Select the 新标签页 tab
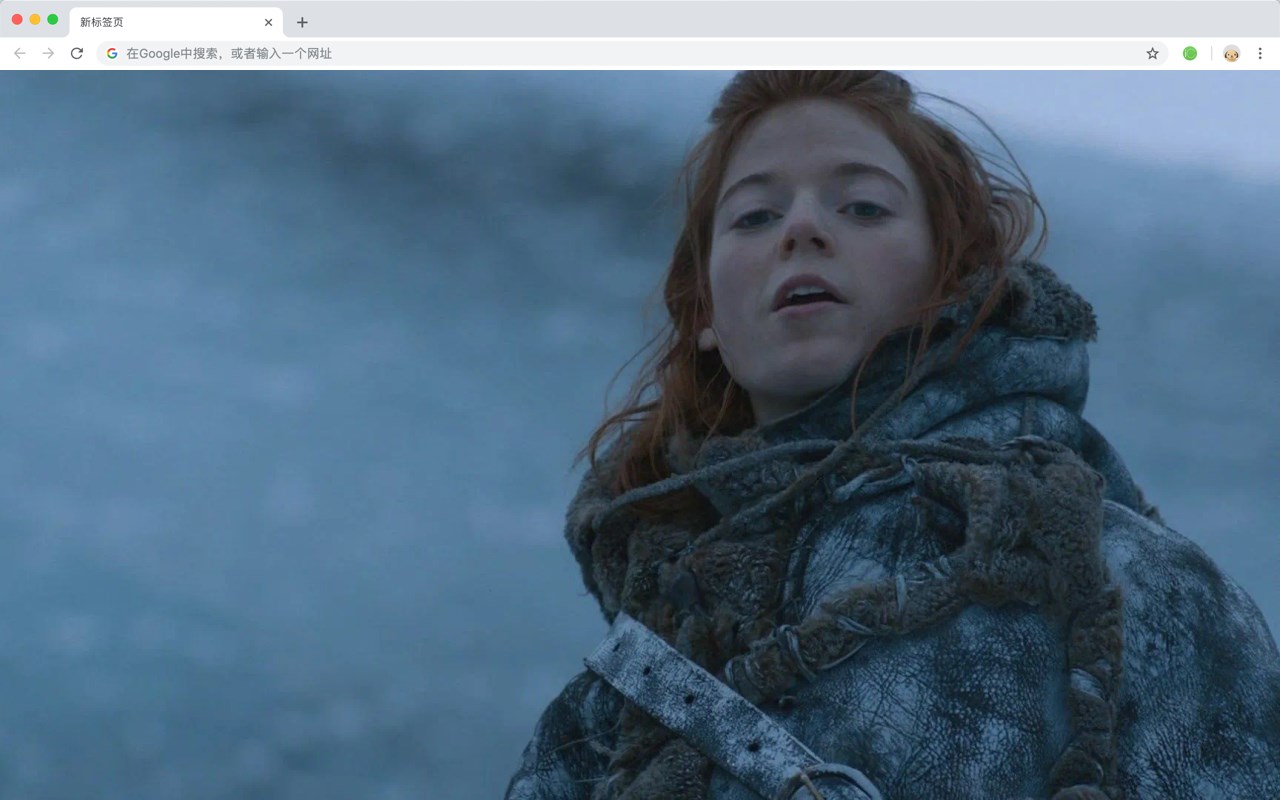This screenshot has height=800, width=1280. [176, 22]
